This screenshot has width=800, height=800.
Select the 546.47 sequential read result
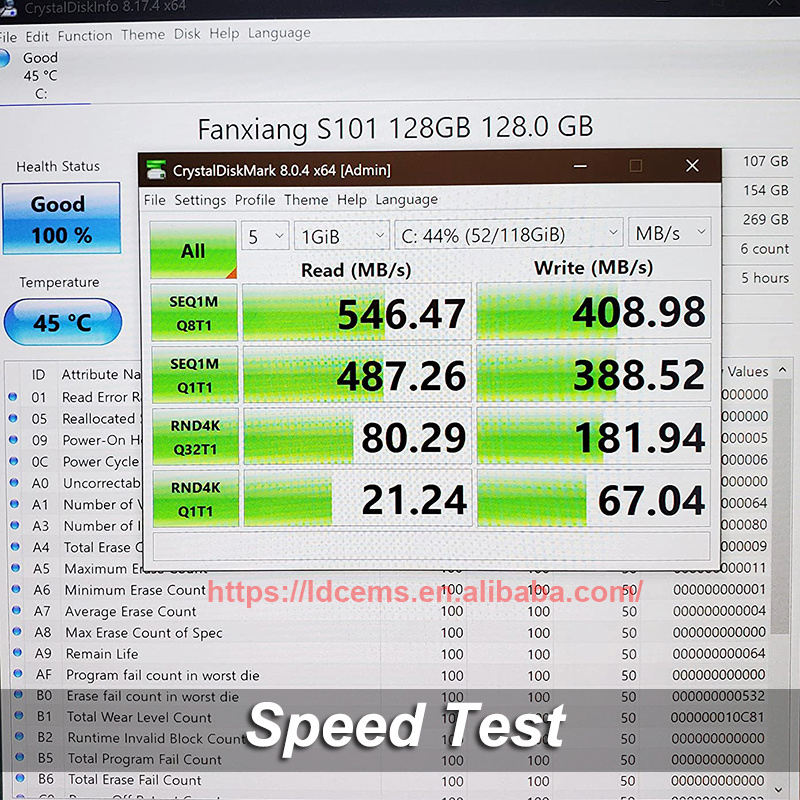[x=357, y=312]
